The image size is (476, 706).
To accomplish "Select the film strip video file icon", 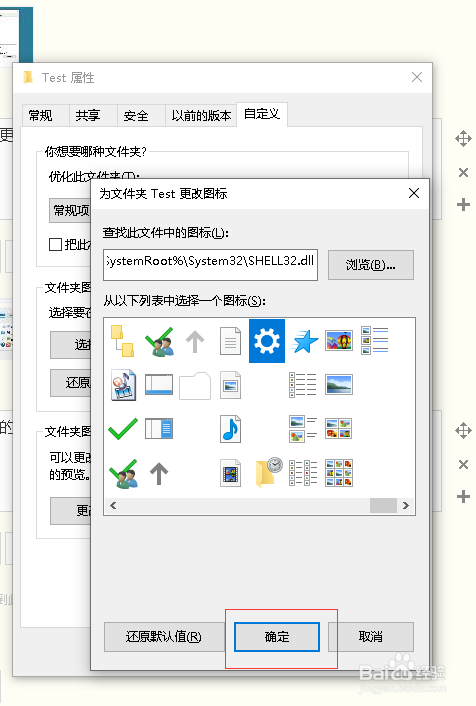I will pos(230,473).
